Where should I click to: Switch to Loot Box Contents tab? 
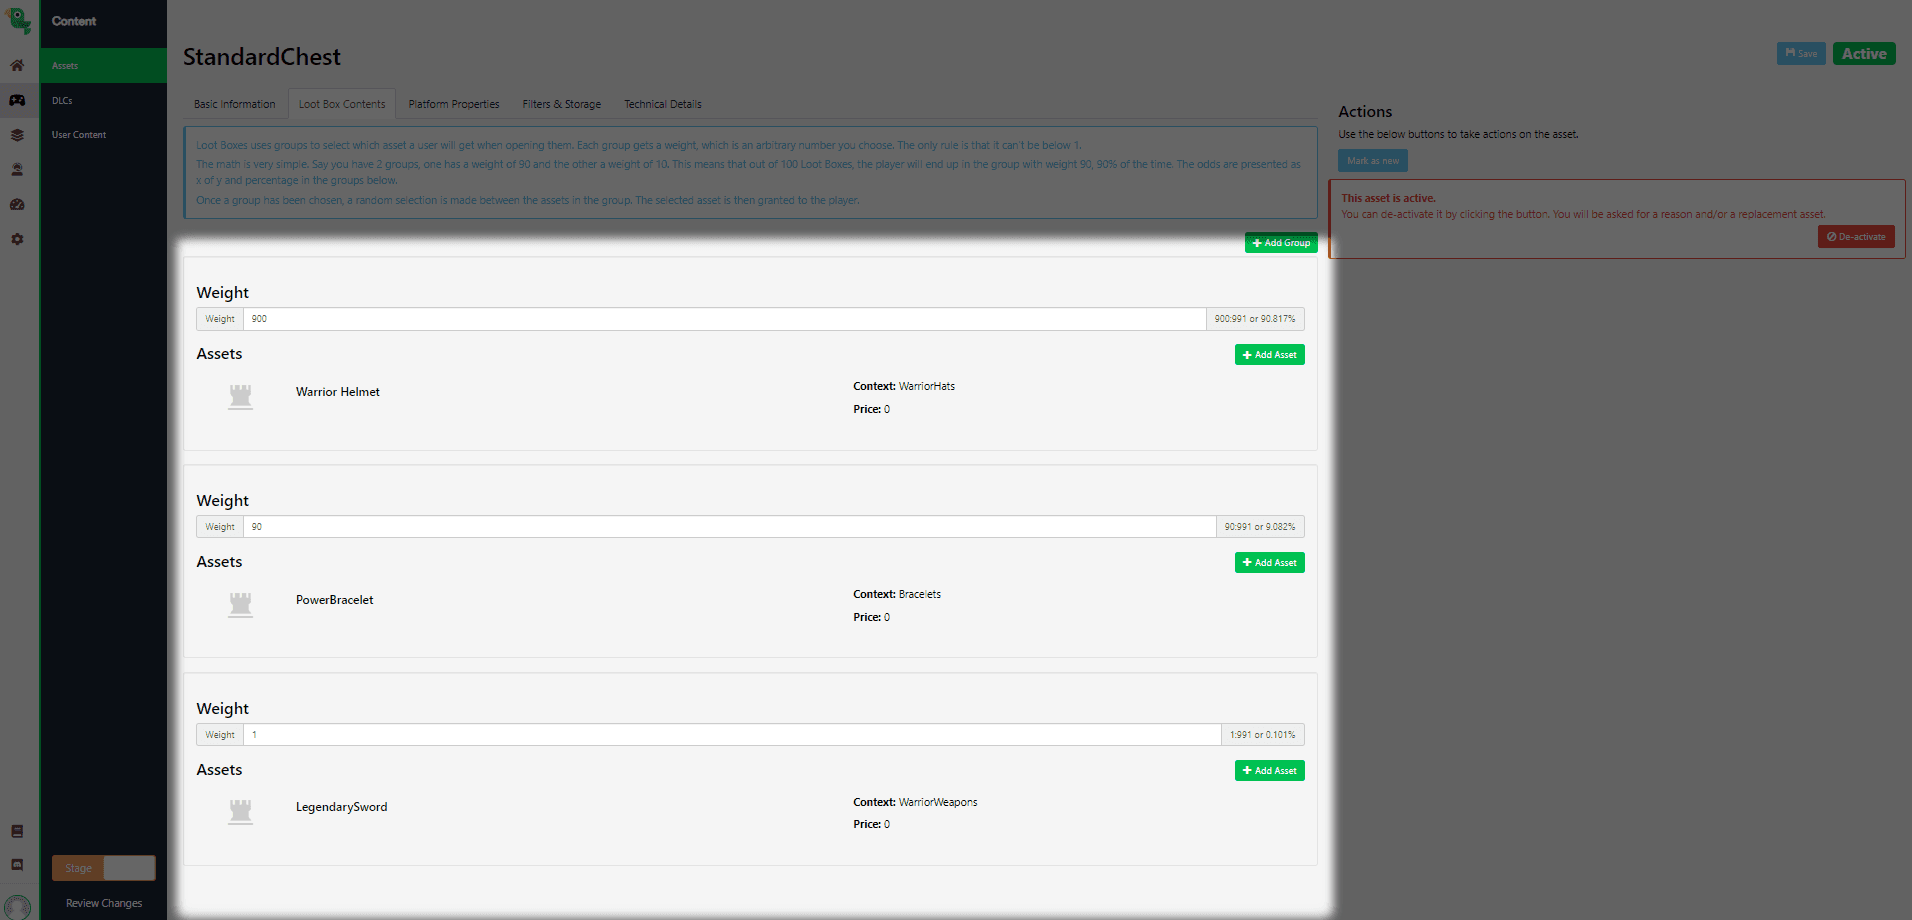coord(342,104)
